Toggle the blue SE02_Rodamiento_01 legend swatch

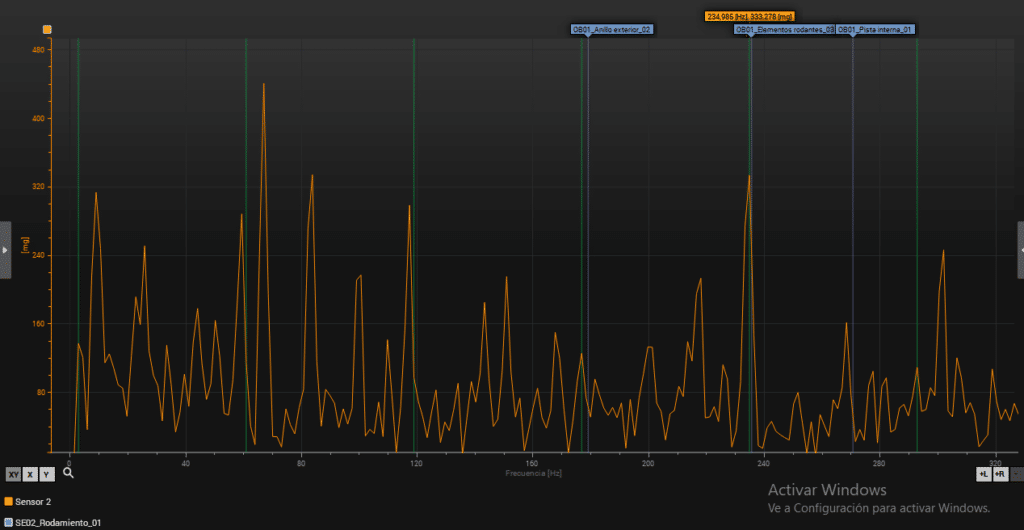click(8, 523)
